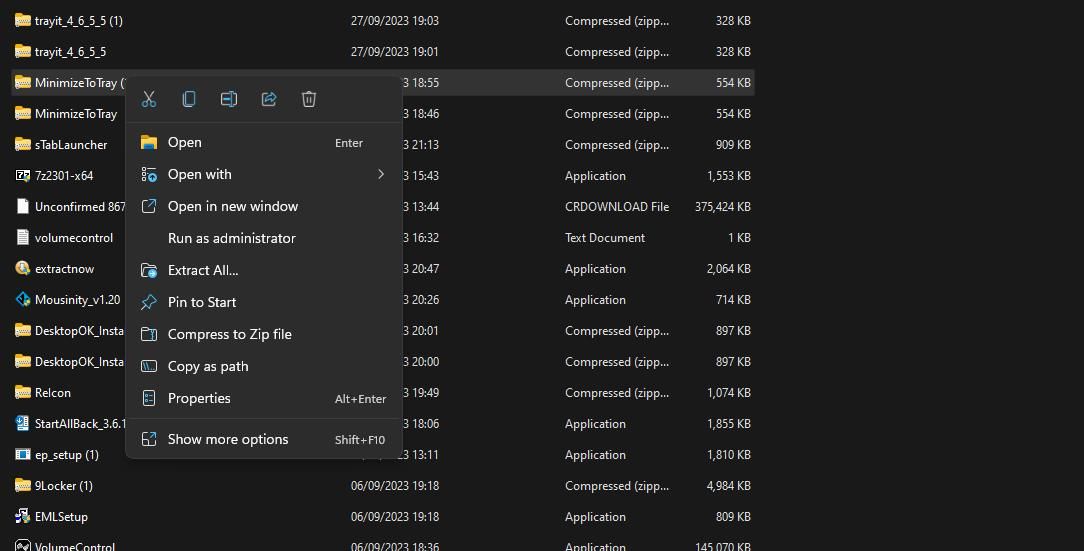
Task: Choose Extract All from the menu
Action: 203,271
